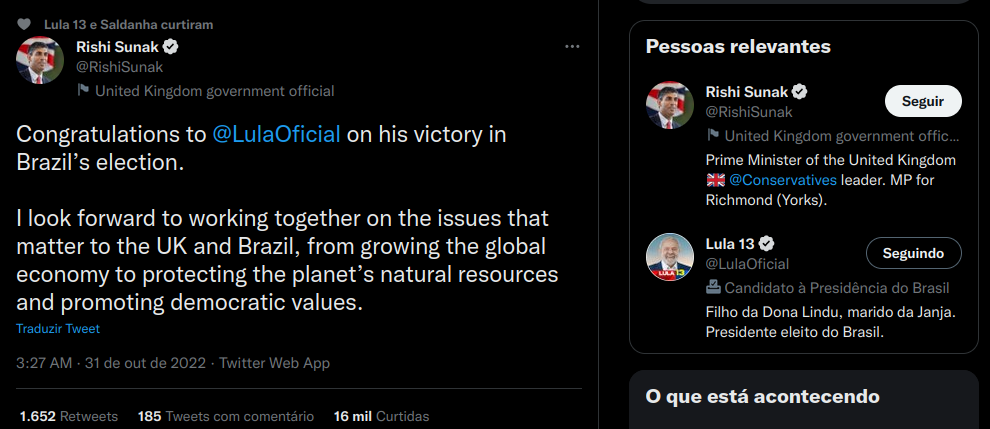View the 185 Tweets com comentário list

pyautogui.click(x=226, y=416)
